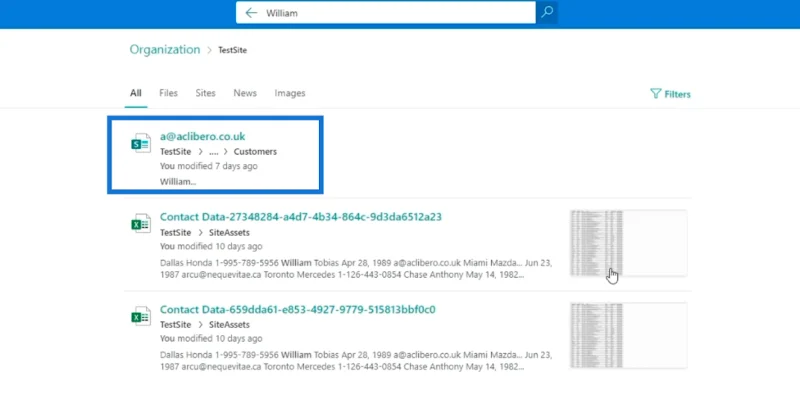800x395 pixels.
Task: Click the back arrow in search box
Action: coord(251,13)
